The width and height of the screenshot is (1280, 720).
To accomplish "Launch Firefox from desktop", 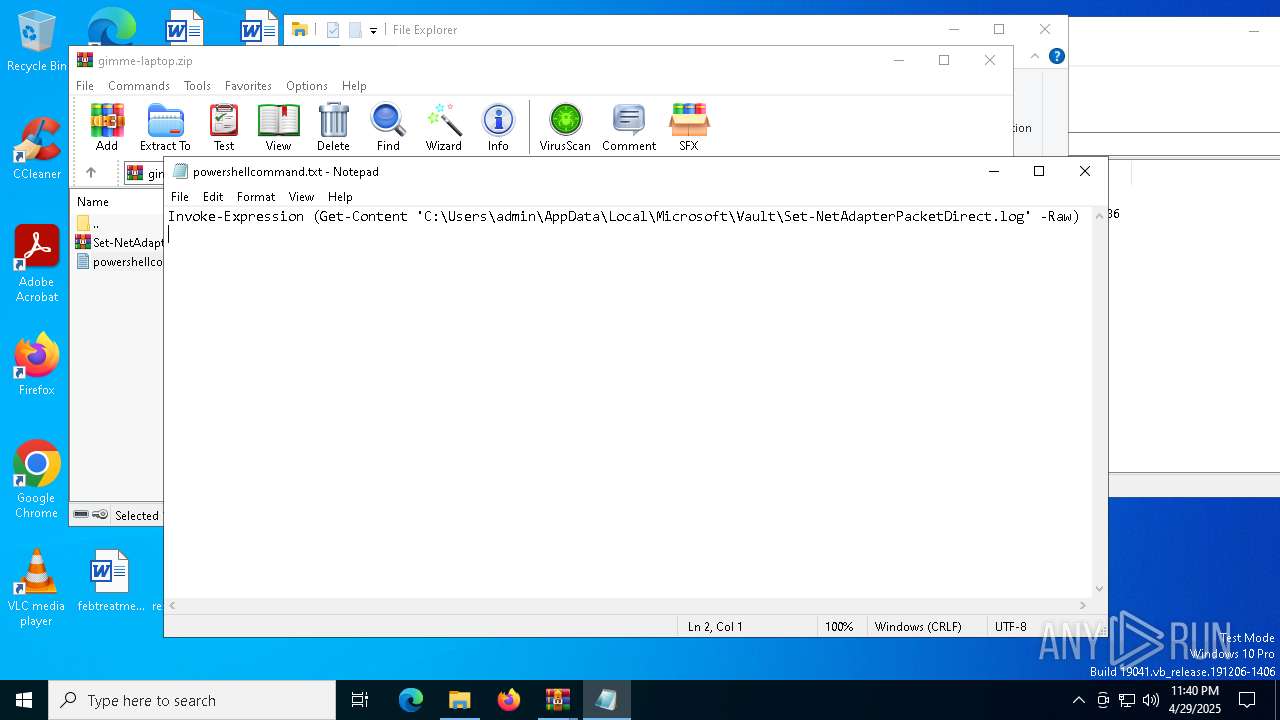I will pos(36,365).
